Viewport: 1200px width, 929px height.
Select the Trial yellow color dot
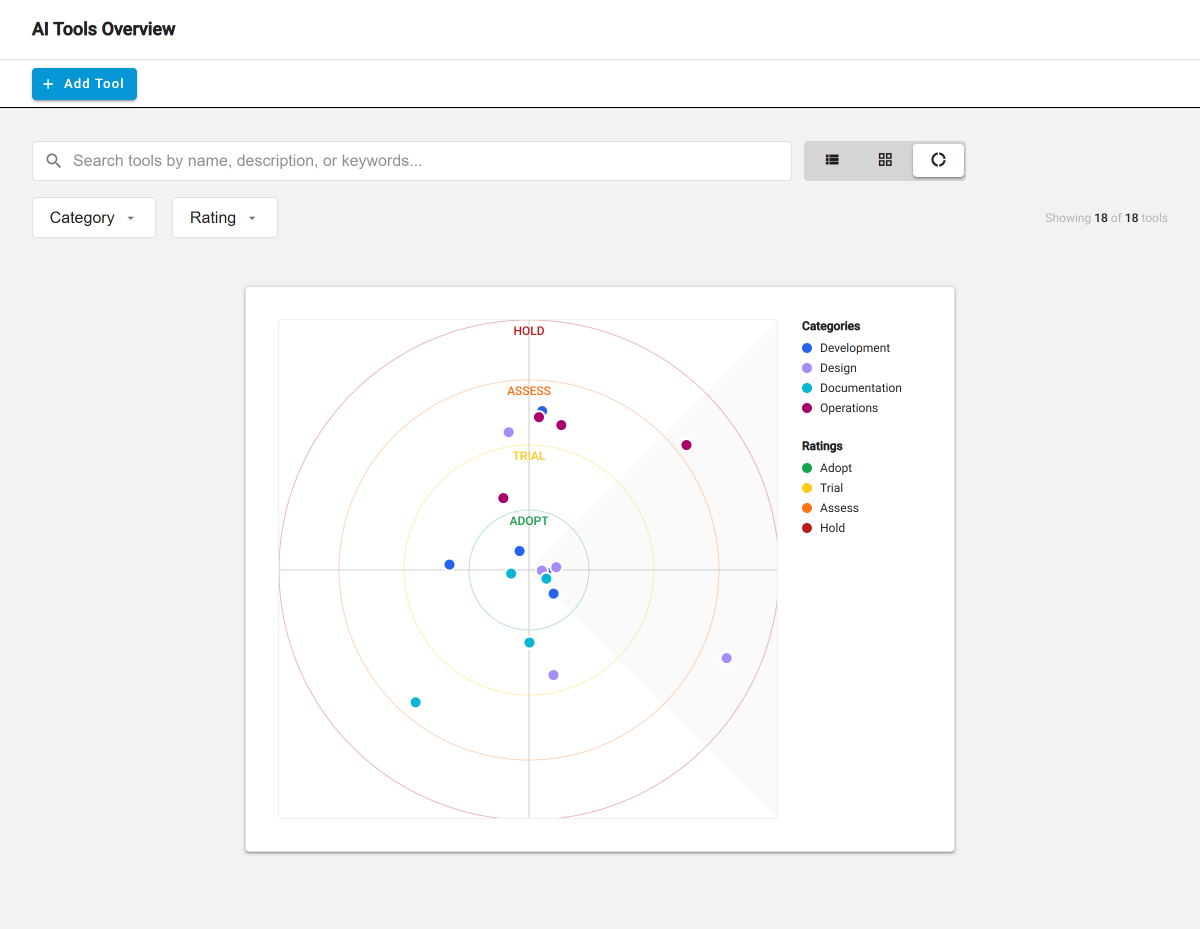[806, 488]
